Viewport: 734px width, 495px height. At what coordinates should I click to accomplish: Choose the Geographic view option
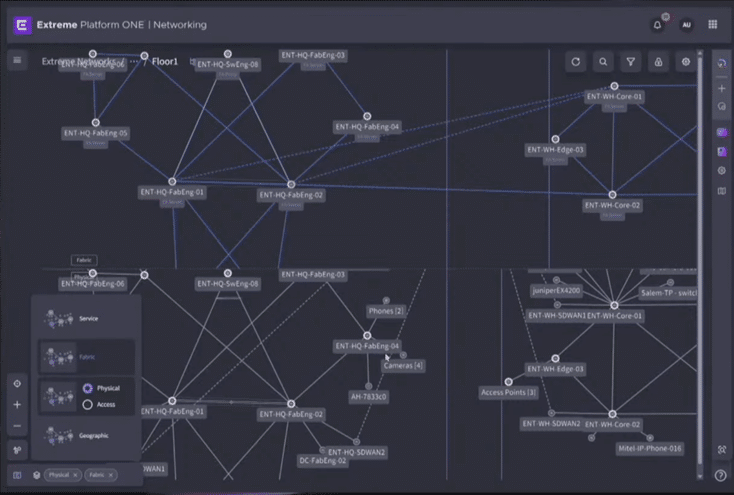point(87,436)
